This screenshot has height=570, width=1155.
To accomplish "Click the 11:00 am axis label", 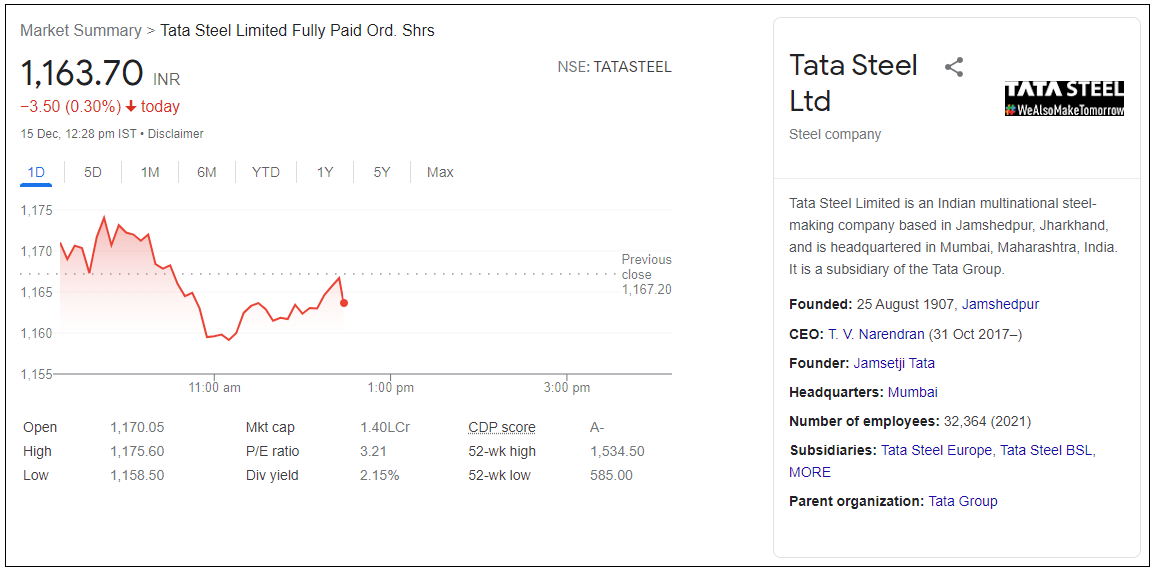I will (x=215, y=388).
